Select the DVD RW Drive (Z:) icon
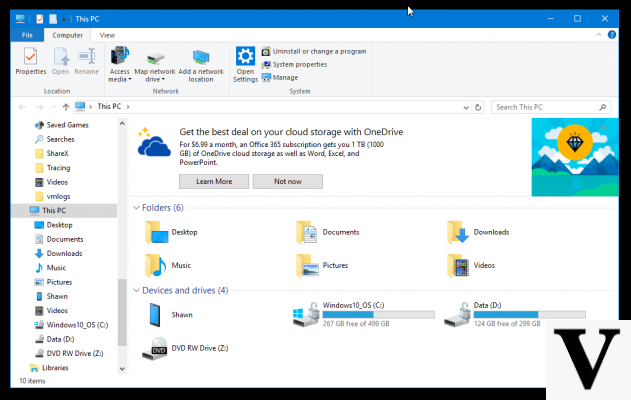This screenshot has height=400, width=631. 155,348
